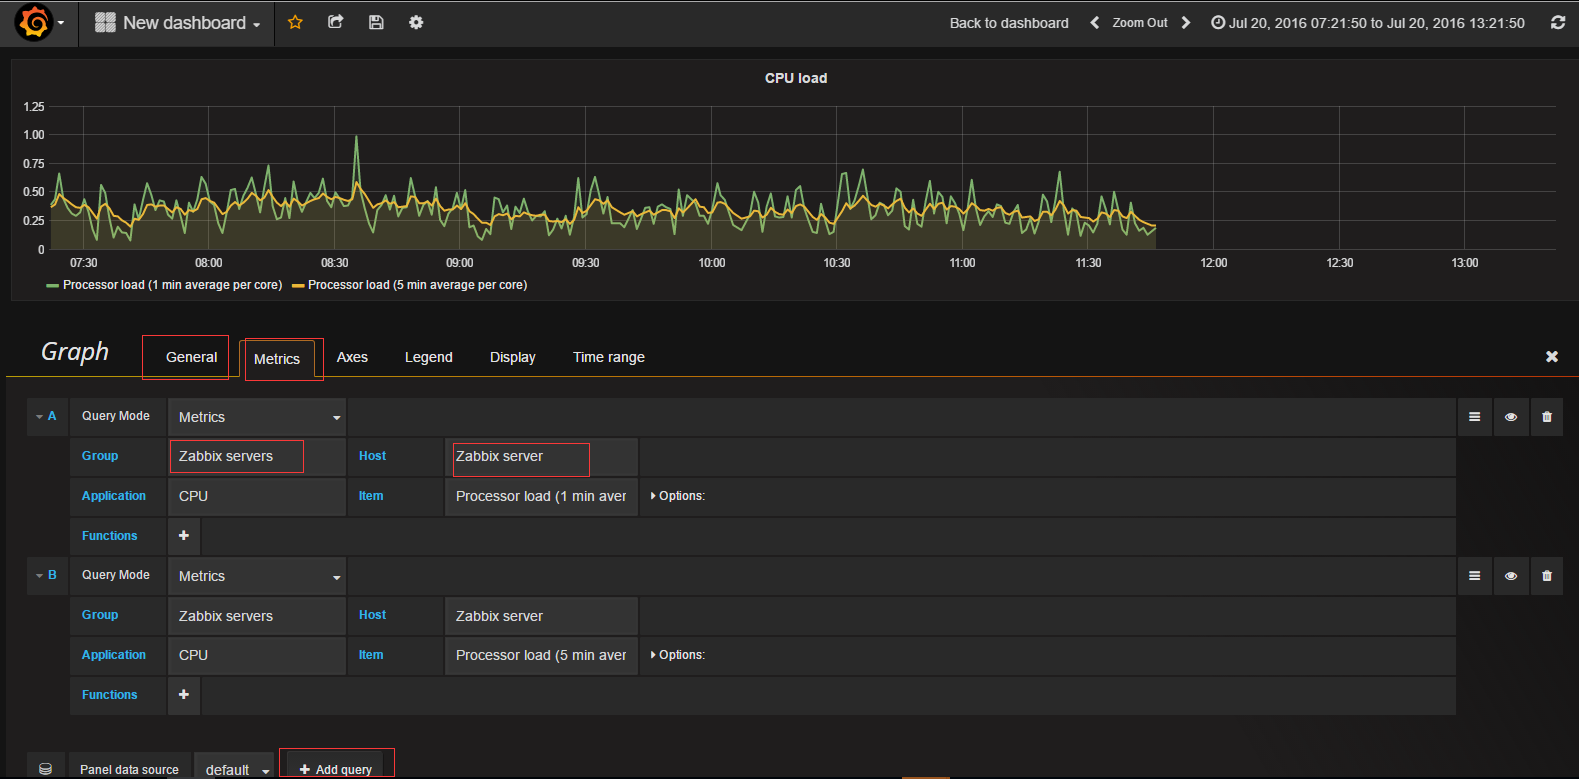The height and width of the screenshot is (779, 1579).
Task: Edit Host field of query B
Action: coord(541,616)
